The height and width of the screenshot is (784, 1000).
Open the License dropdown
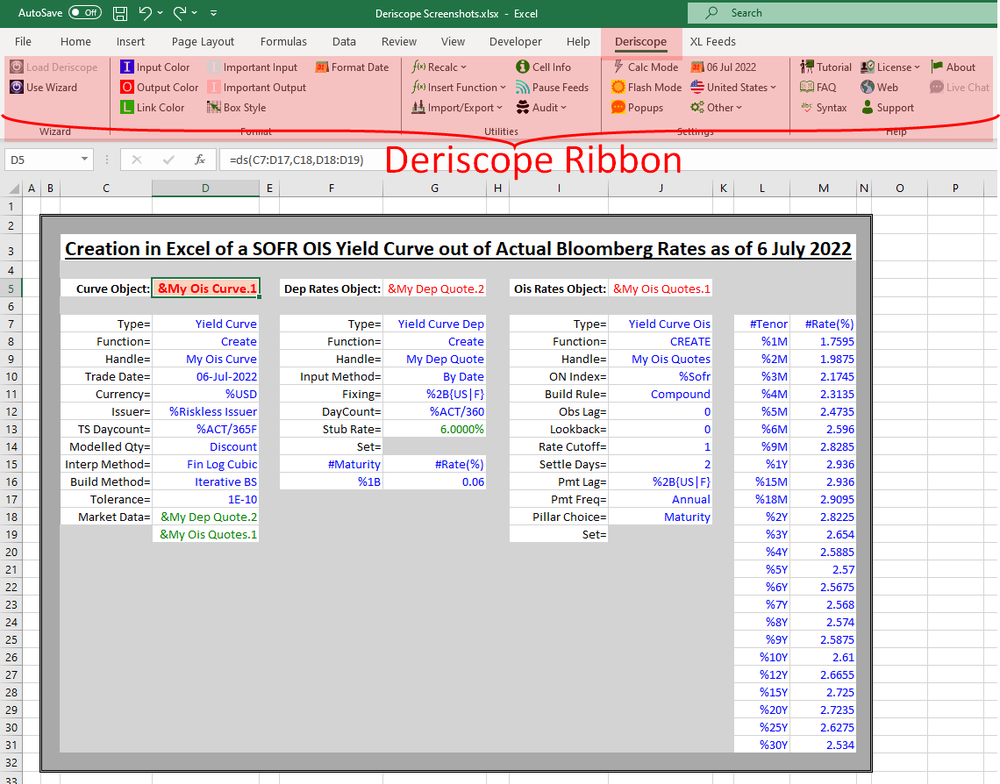pos(890,67)
